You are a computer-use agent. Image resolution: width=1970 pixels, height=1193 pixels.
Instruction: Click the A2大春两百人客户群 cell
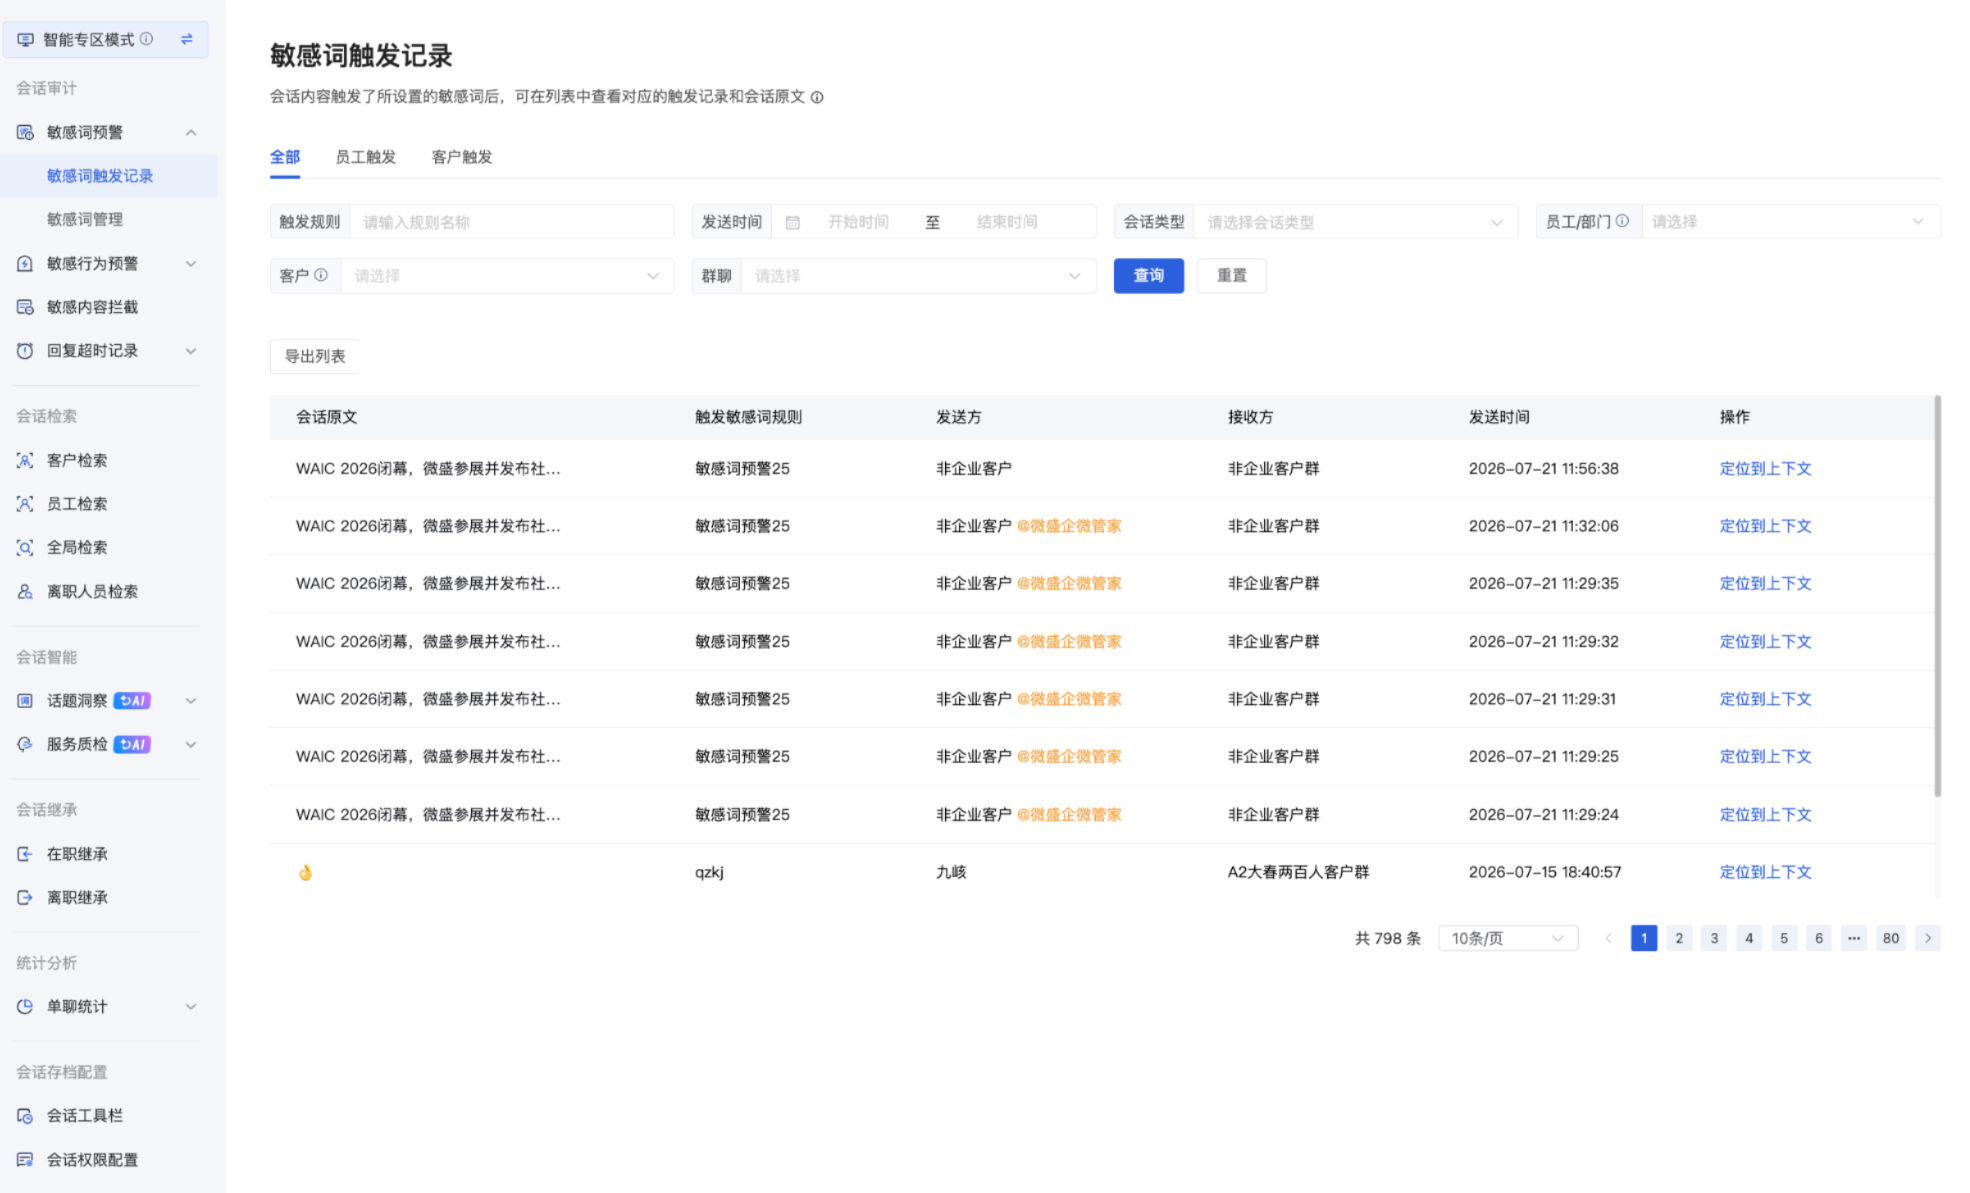1298,872
